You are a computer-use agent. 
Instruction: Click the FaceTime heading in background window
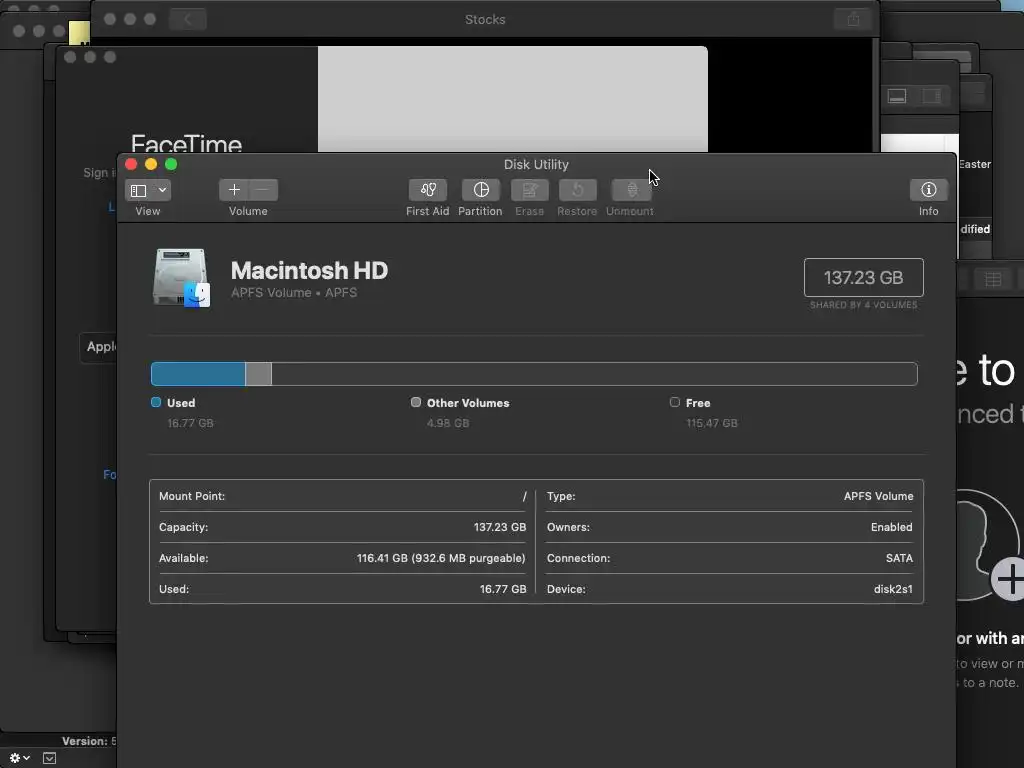(186, 144)
